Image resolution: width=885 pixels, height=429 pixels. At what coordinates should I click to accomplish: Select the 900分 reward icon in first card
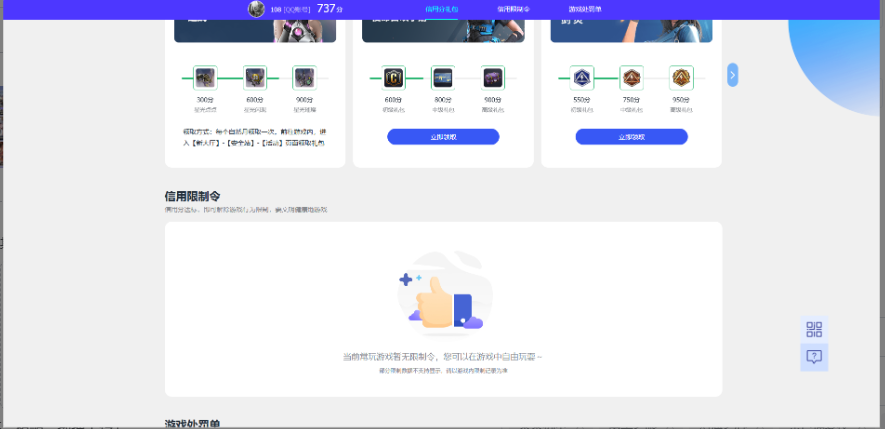[x=304, y=78]
